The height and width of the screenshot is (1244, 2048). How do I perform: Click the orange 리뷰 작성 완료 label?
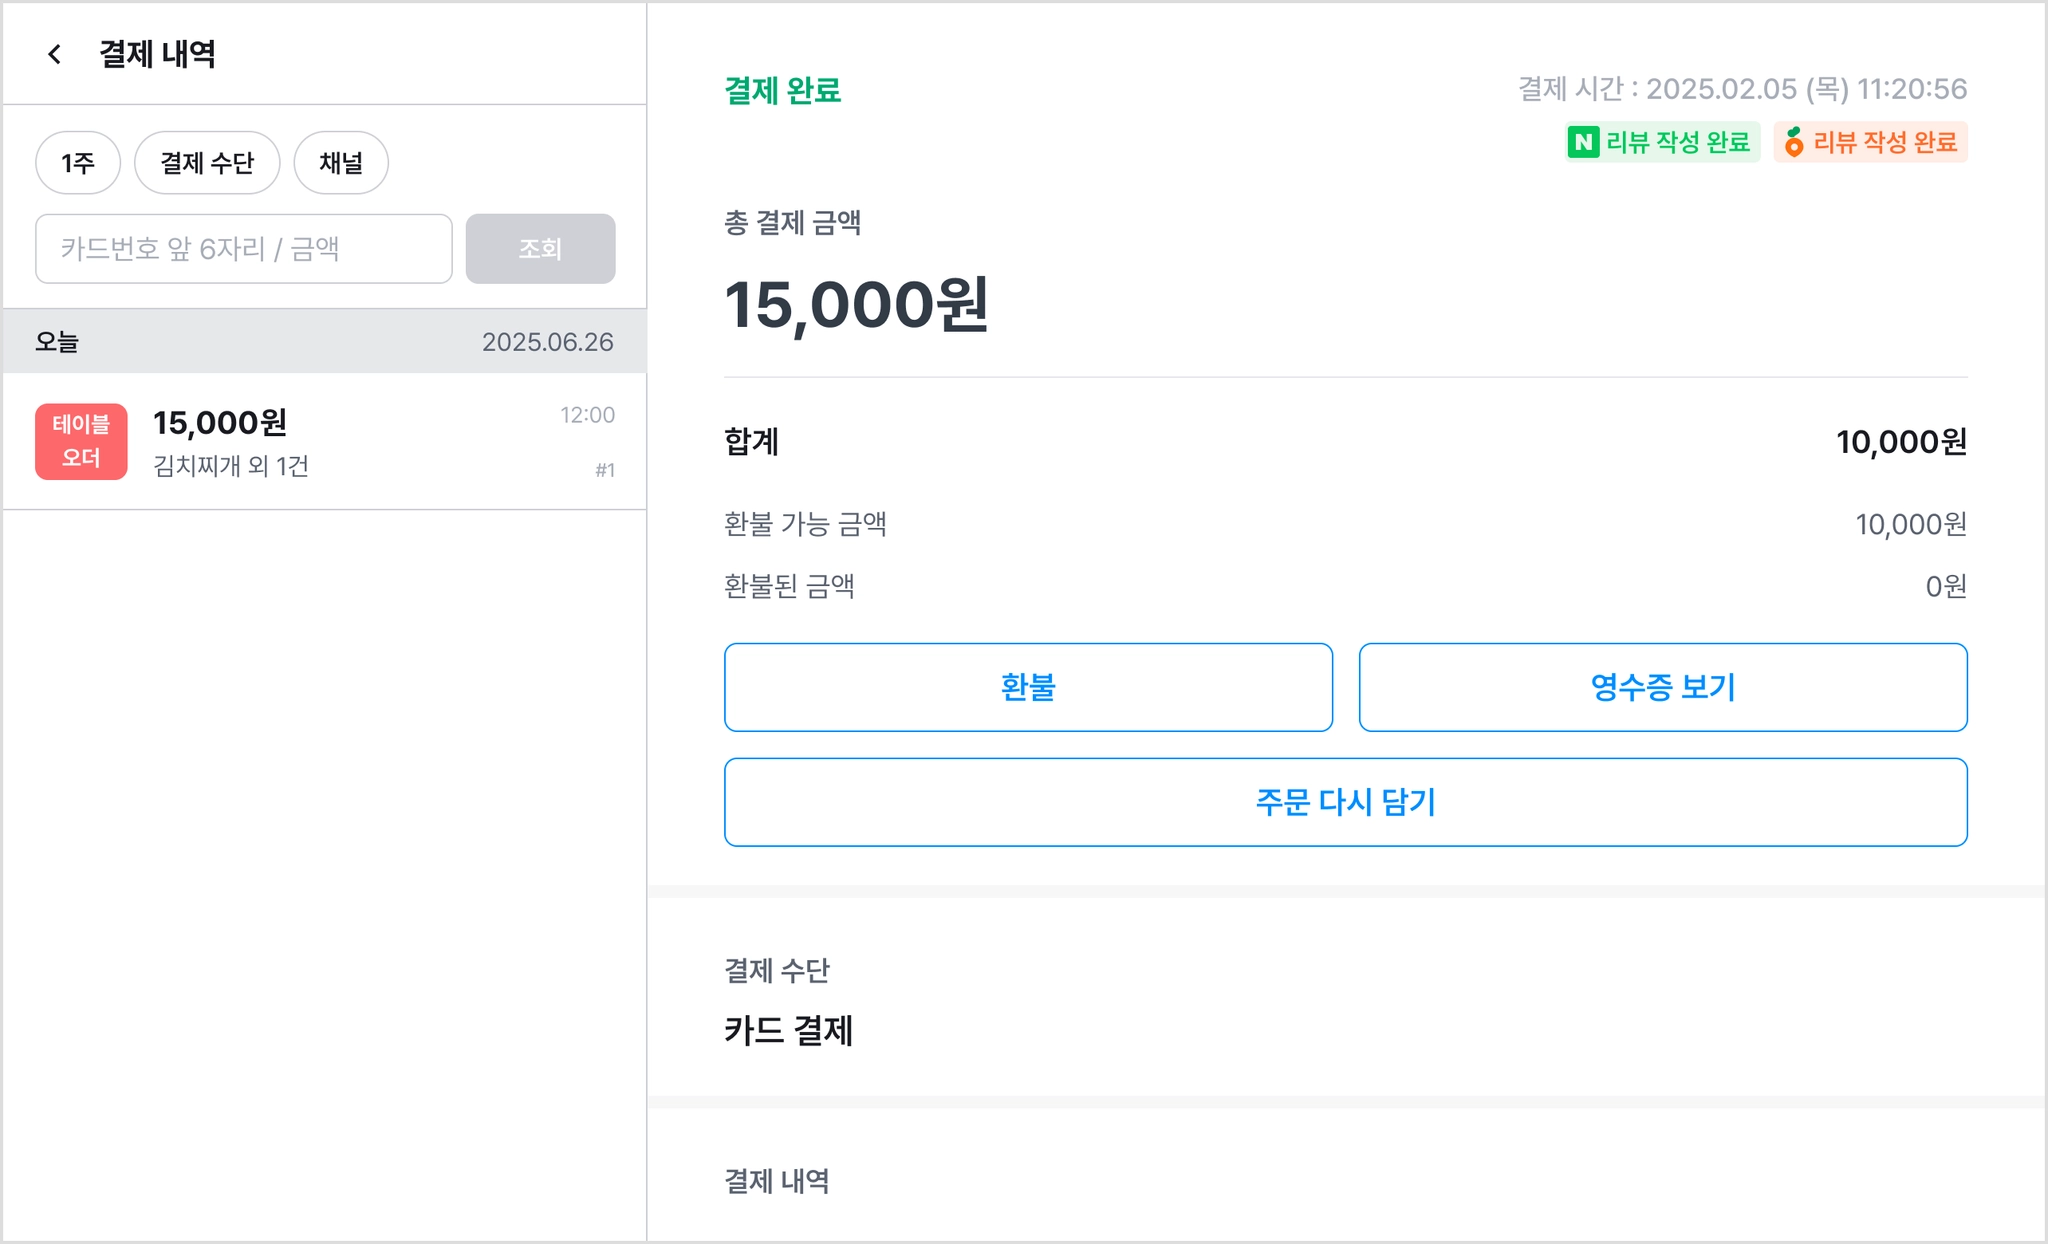[x=1884, y=142]
